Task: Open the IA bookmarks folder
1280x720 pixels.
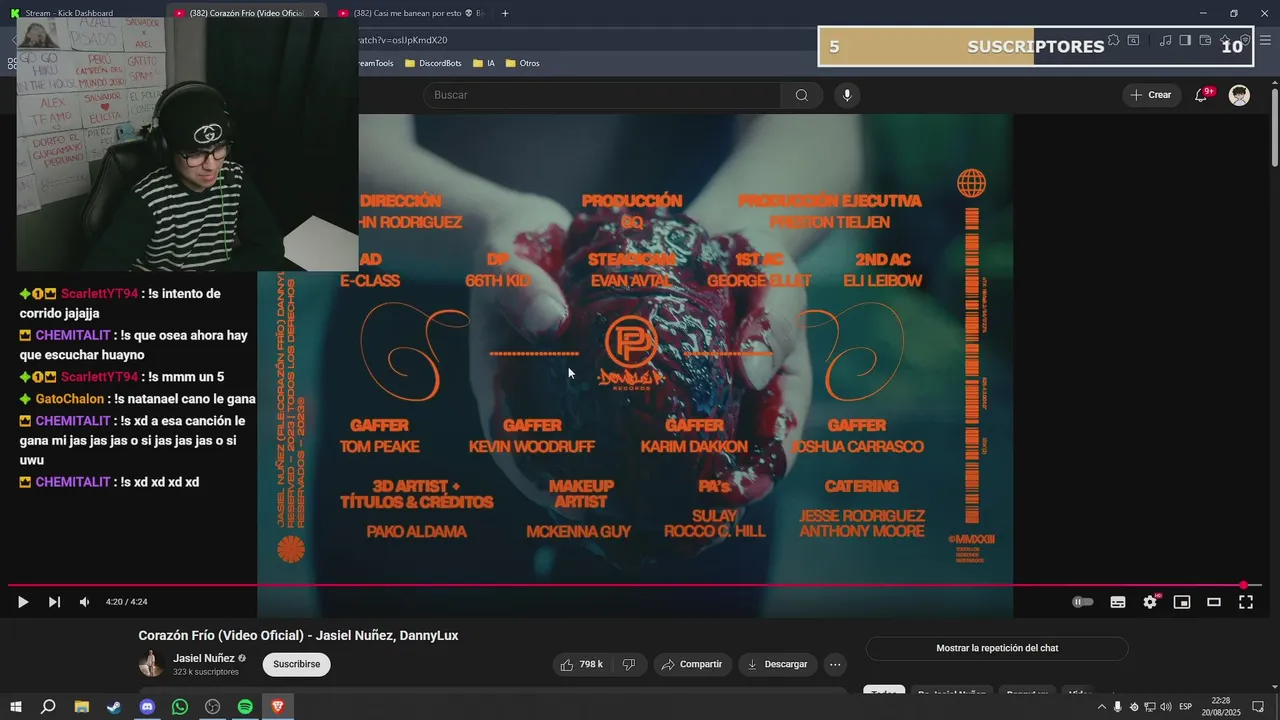Action: (483, 63)
